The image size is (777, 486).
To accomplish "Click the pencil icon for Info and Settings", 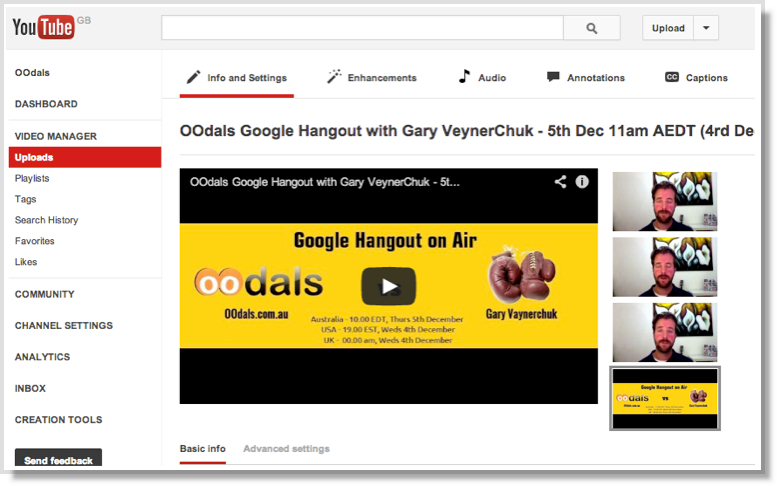I will click(193, 77).
